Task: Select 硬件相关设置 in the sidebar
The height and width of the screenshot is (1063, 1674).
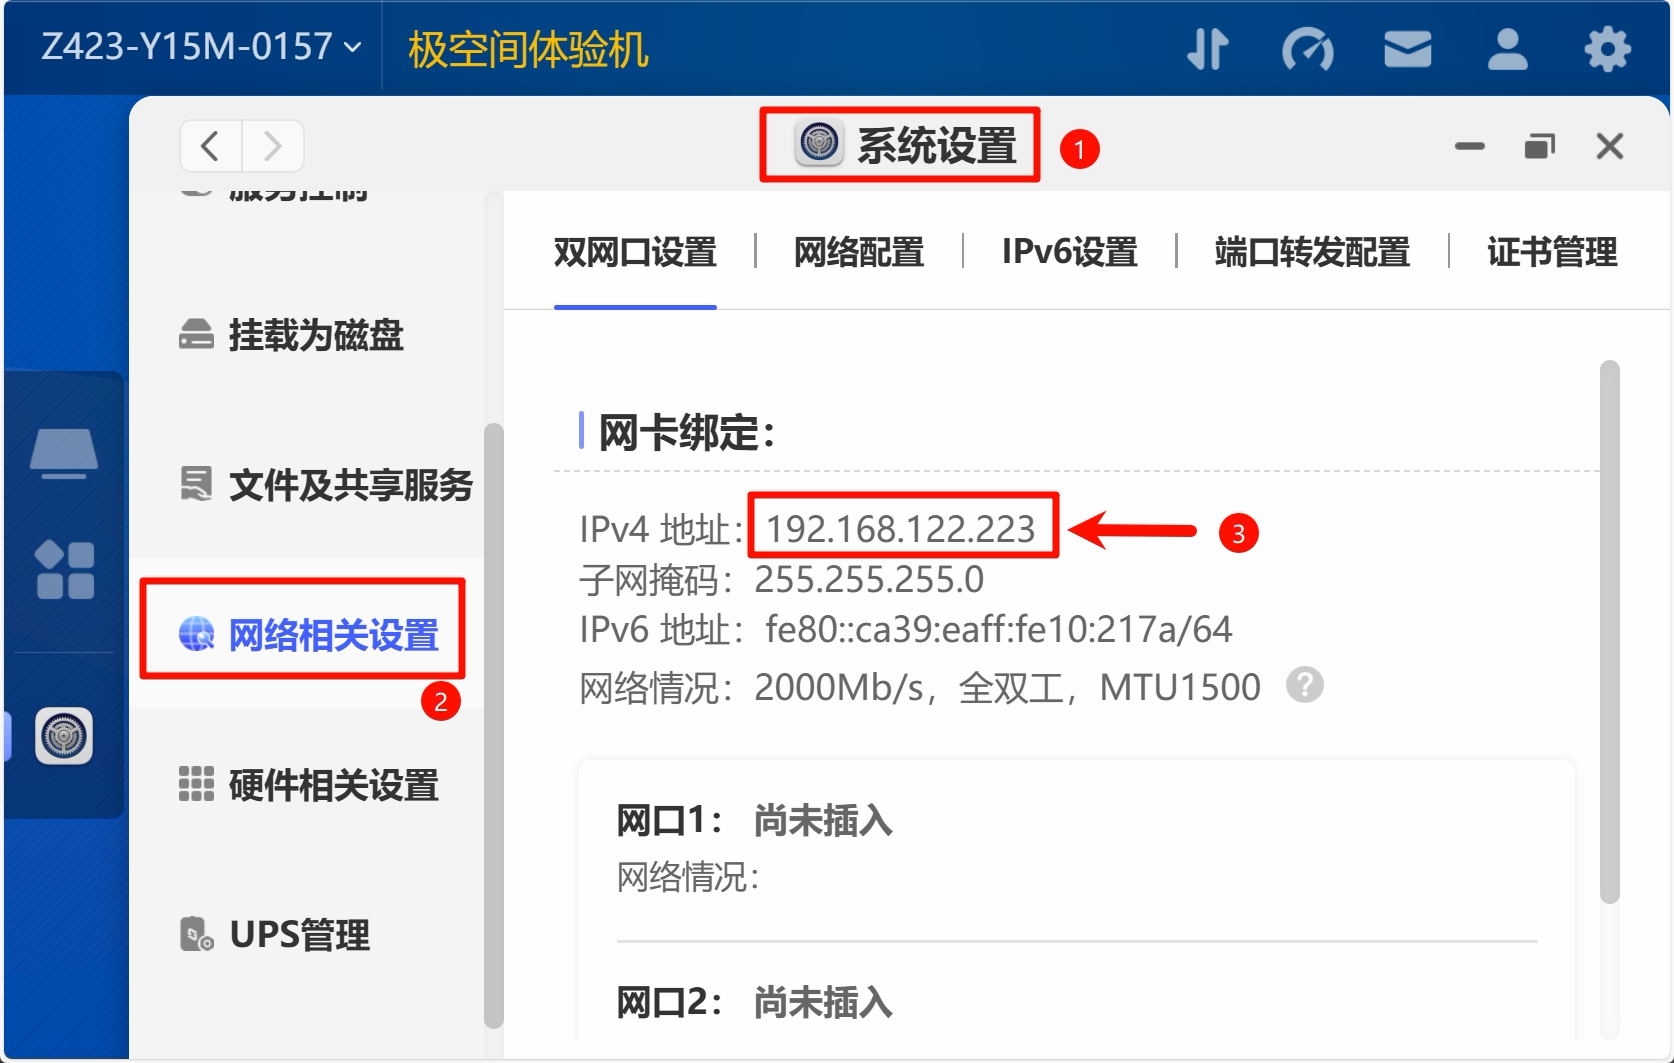Action: pos(306,785)
